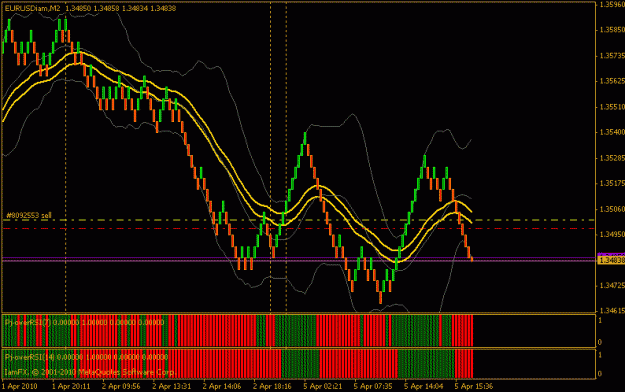Viewport: 625px width, 392px height.
Task: Click the 2 Apr 14:06 time label
Action: click(x=222, y=386)
